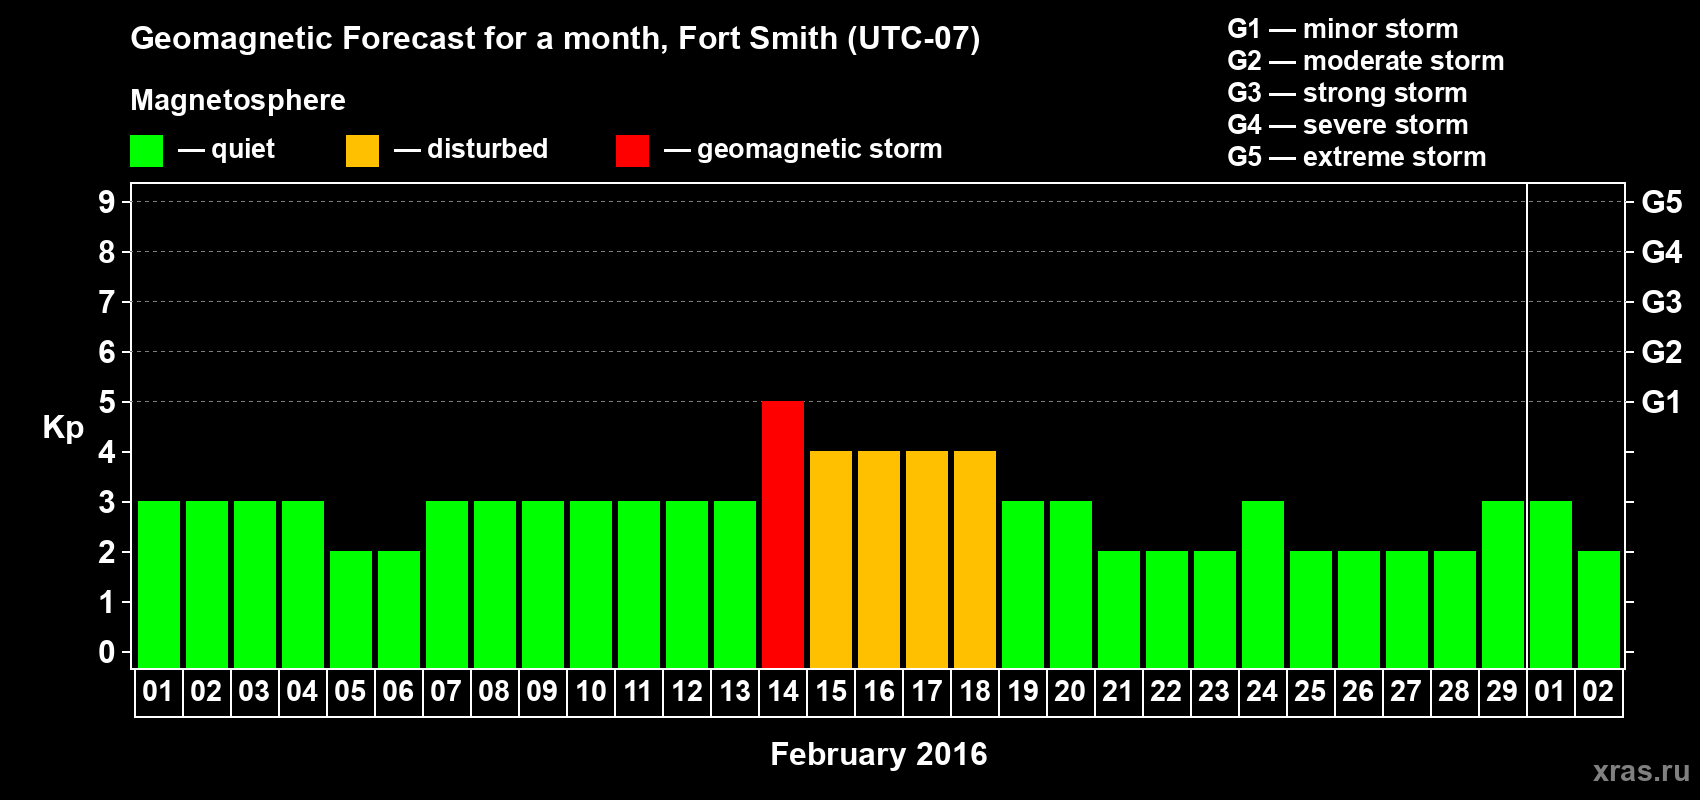Click the Kp value 7 tick label
This screenshot has width=1700, height=800.
tap(107, 302)
